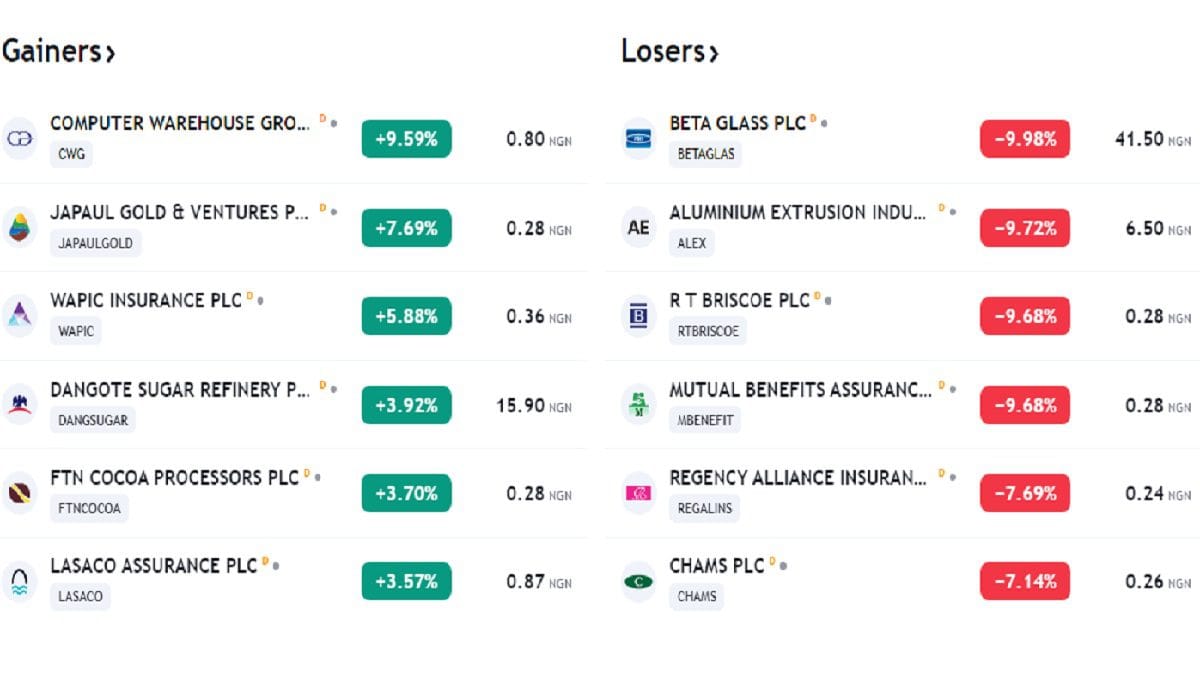
Task: Click the FTN Cocoa logo icon
Action: pyautogui.click(x=19, y=493)
